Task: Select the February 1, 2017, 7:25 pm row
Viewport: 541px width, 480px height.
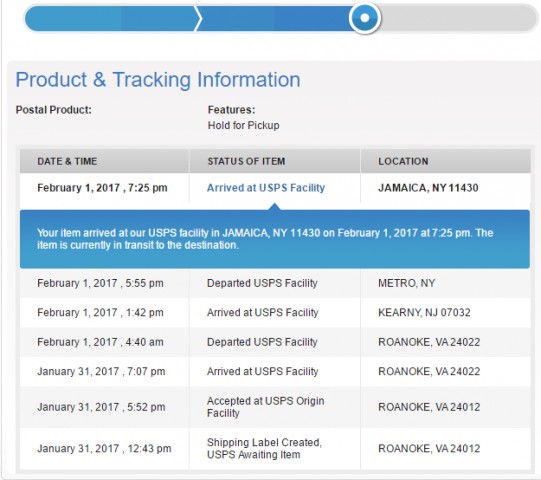Action: (x=275, y=188)
